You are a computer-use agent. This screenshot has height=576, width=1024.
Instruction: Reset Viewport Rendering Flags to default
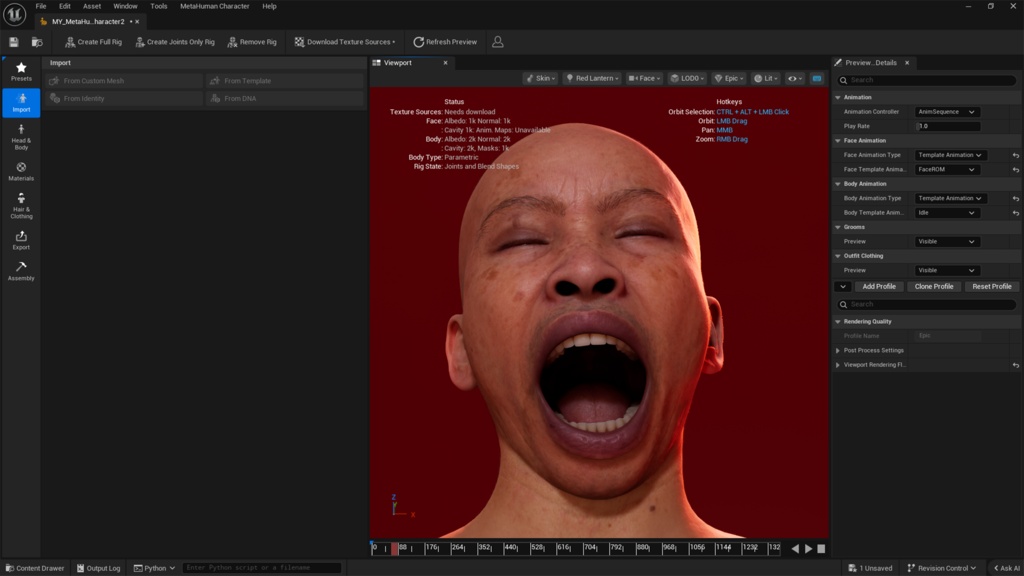[1016, 365]
